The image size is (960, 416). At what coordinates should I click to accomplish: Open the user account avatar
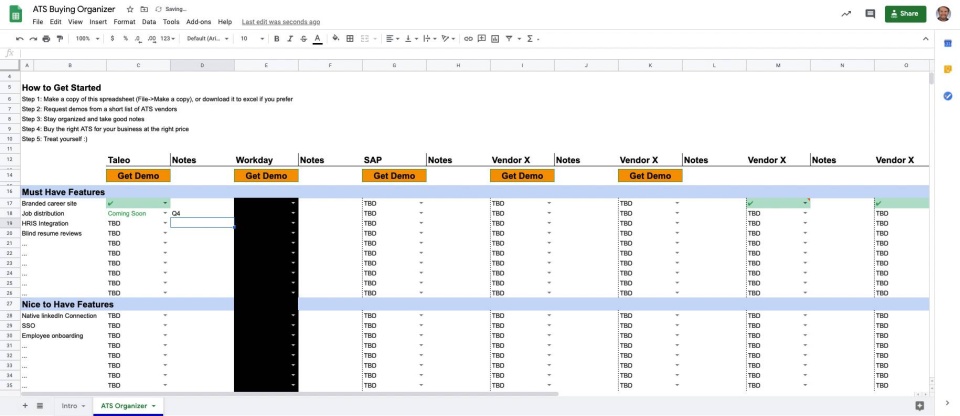(943, 13)
